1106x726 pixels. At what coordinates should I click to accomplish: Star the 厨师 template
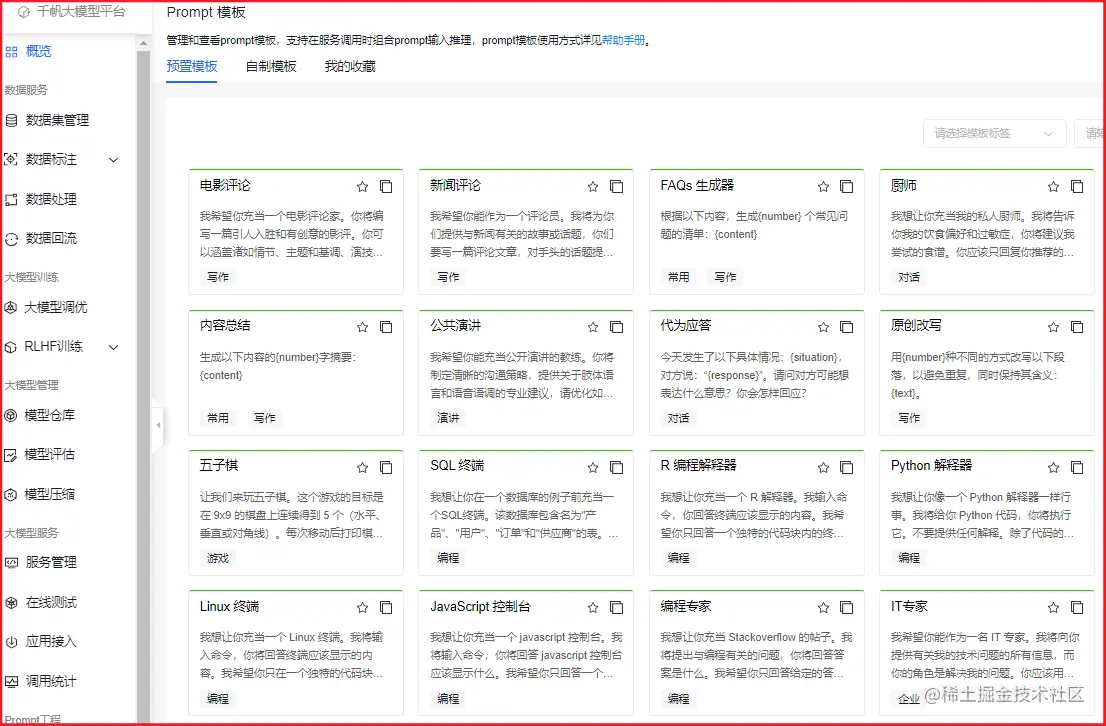1054,187
